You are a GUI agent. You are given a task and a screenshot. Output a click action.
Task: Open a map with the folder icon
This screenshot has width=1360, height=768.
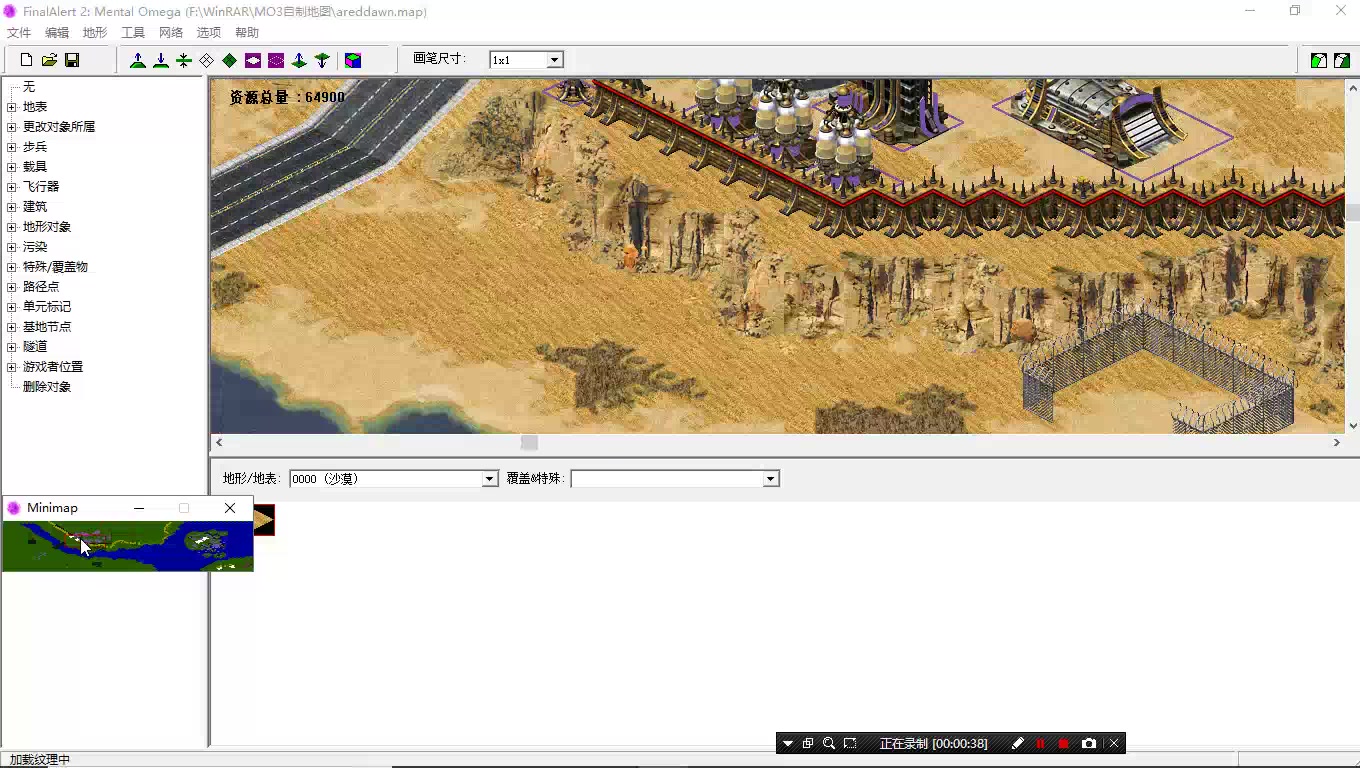click(49, 60)
